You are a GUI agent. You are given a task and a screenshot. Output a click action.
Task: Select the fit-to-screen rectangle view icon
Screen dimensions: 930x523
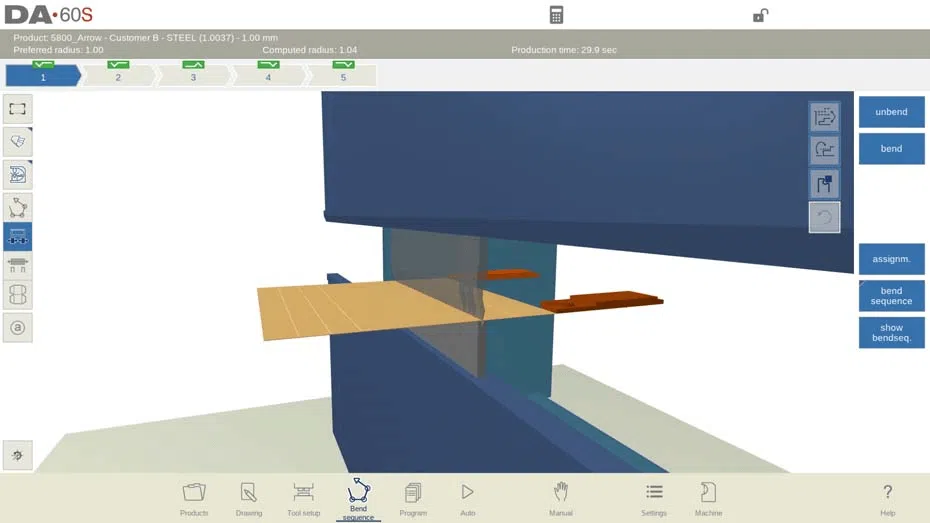(18, 109)
